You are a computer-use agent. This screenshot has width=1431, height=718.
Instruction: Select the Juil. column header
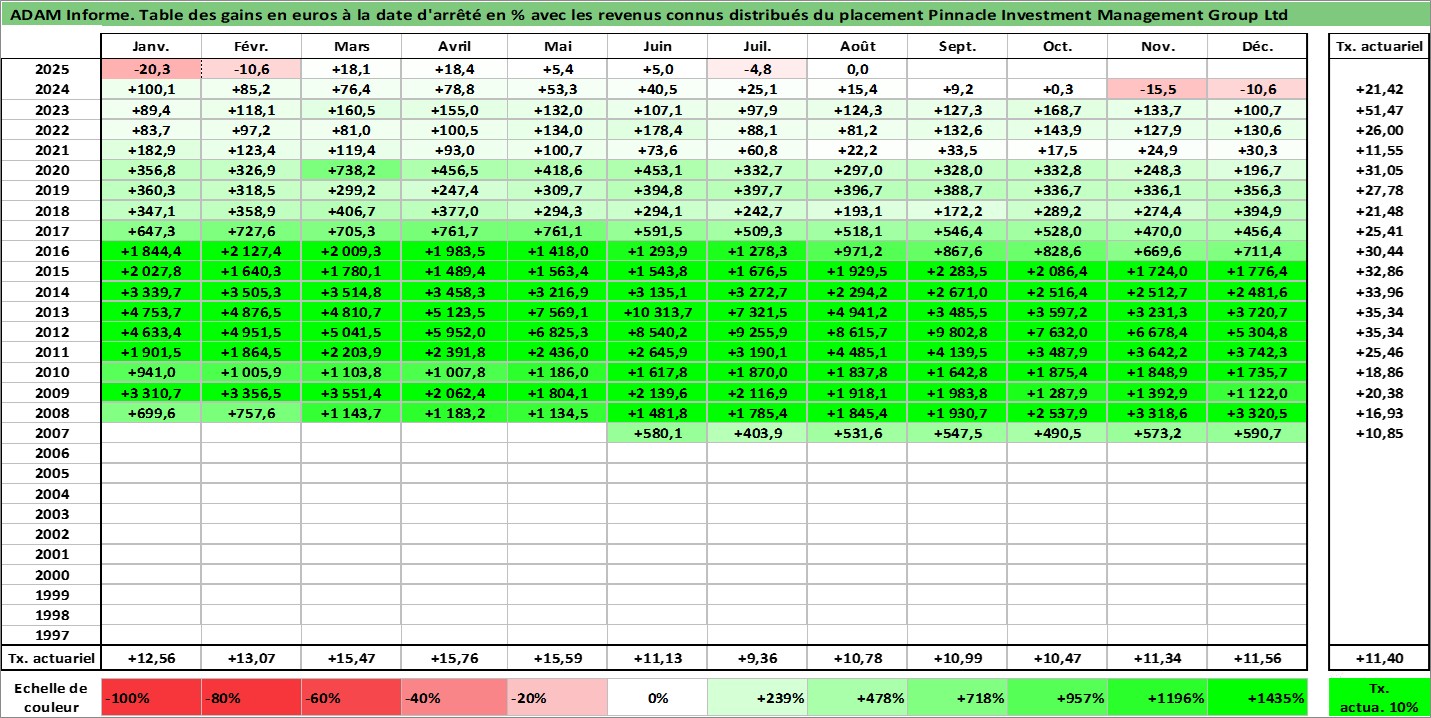click(x=757, y=47)
